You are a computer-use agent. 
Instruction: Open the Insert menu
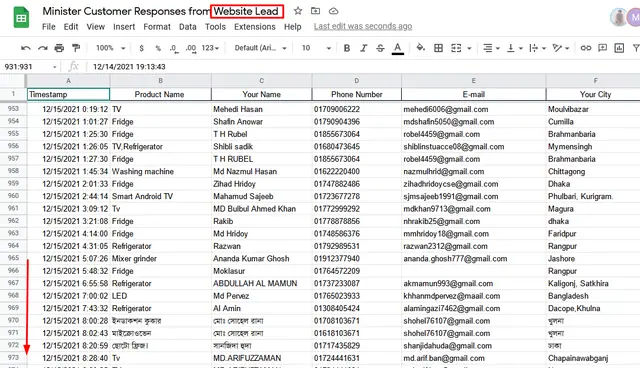click(124, 27)
